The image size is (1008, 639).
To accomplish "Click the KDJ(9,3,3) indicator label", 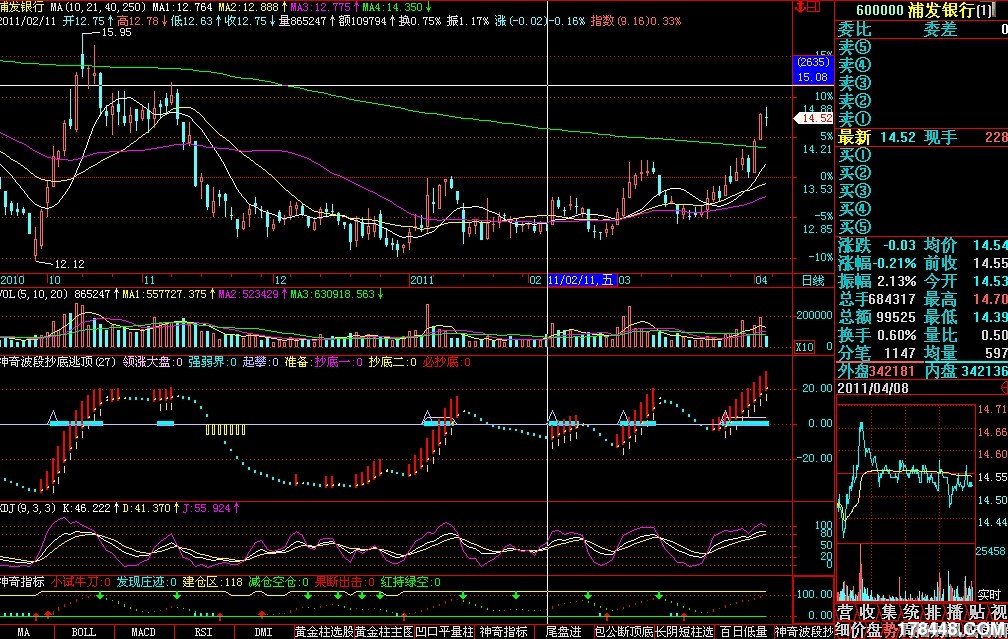I will (28, 508).
